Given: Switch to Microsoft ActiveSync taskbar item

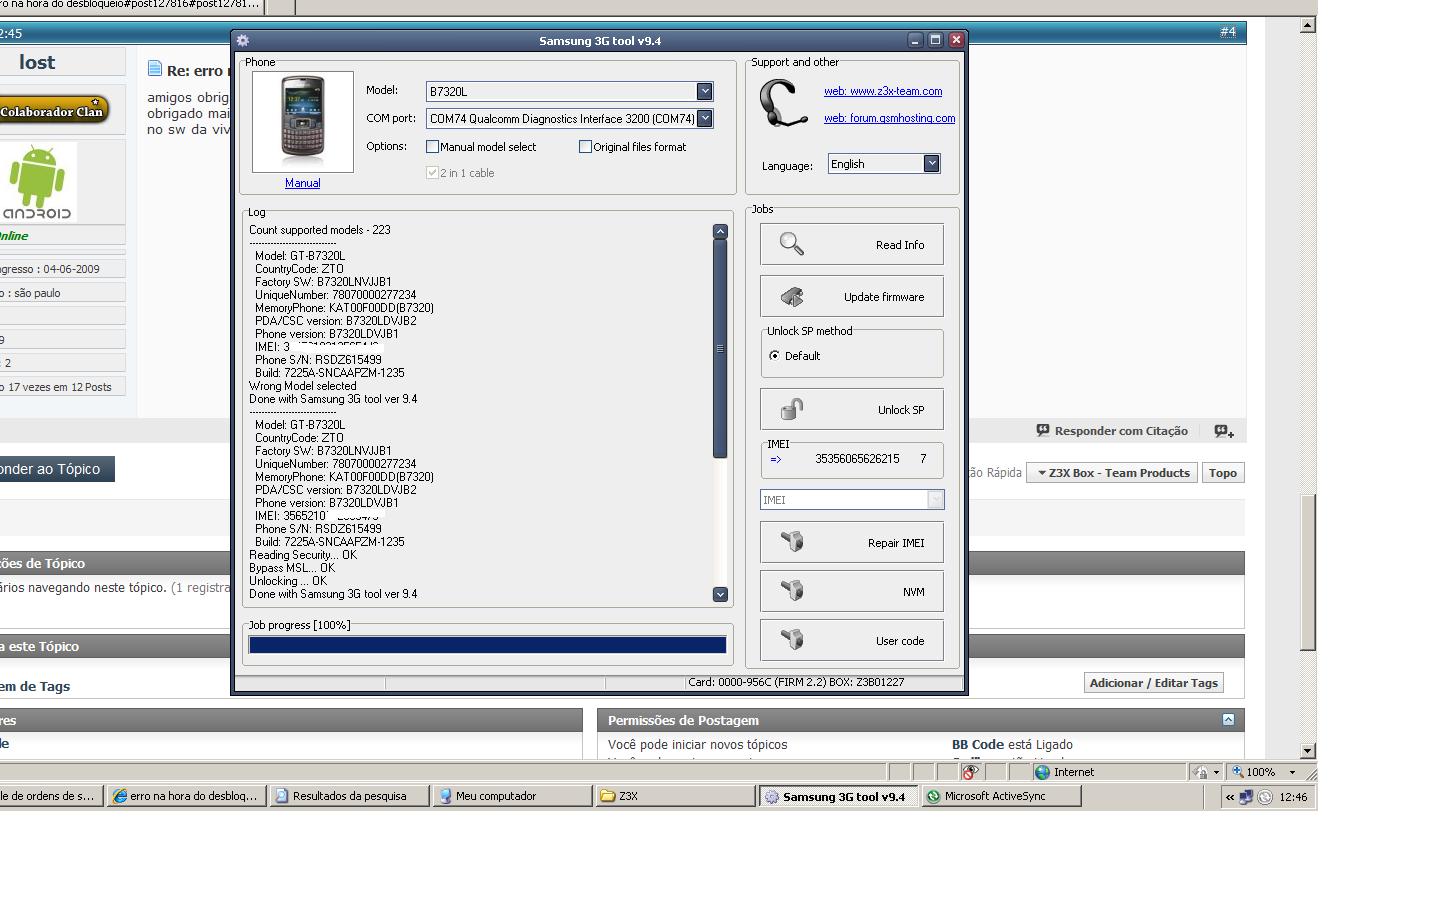Looking at the screenshot, I should 1001,796.
